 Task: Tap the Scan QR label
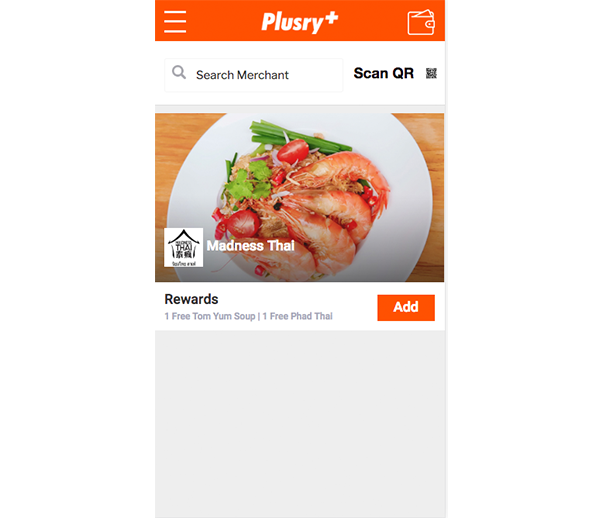(384, 73)
